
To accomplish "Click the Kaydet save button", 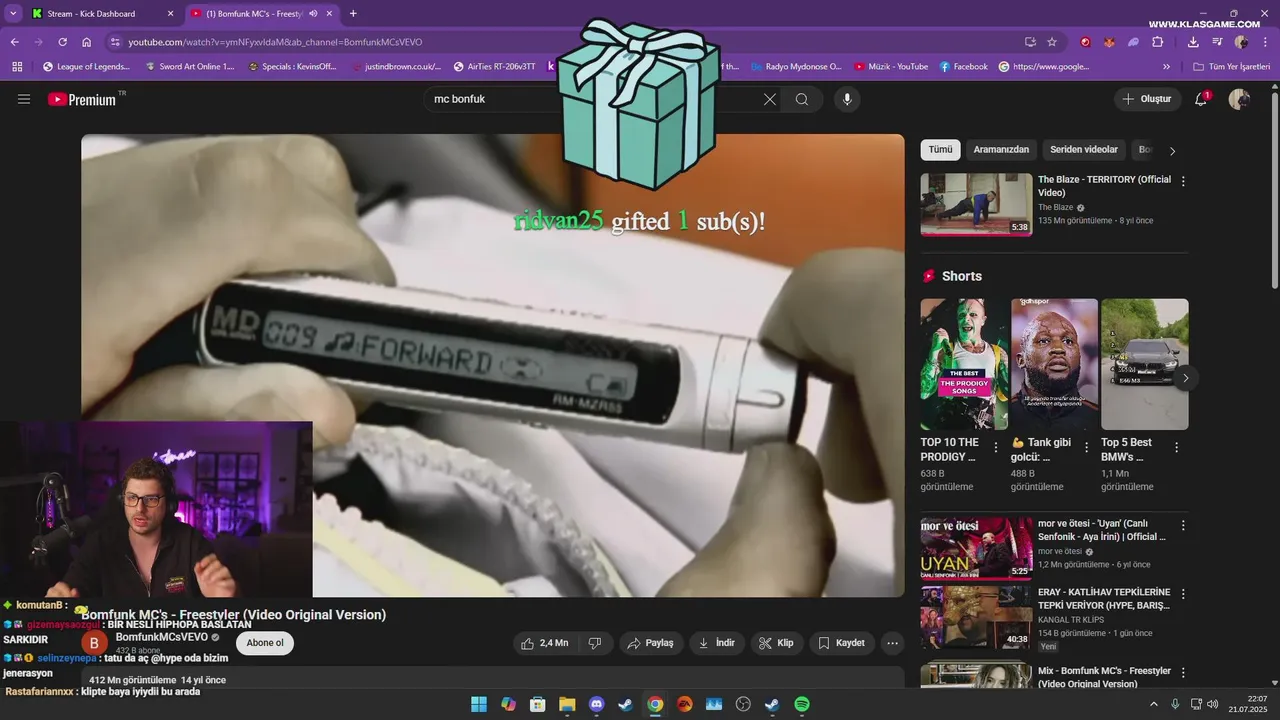I will [x=842, y=643].
